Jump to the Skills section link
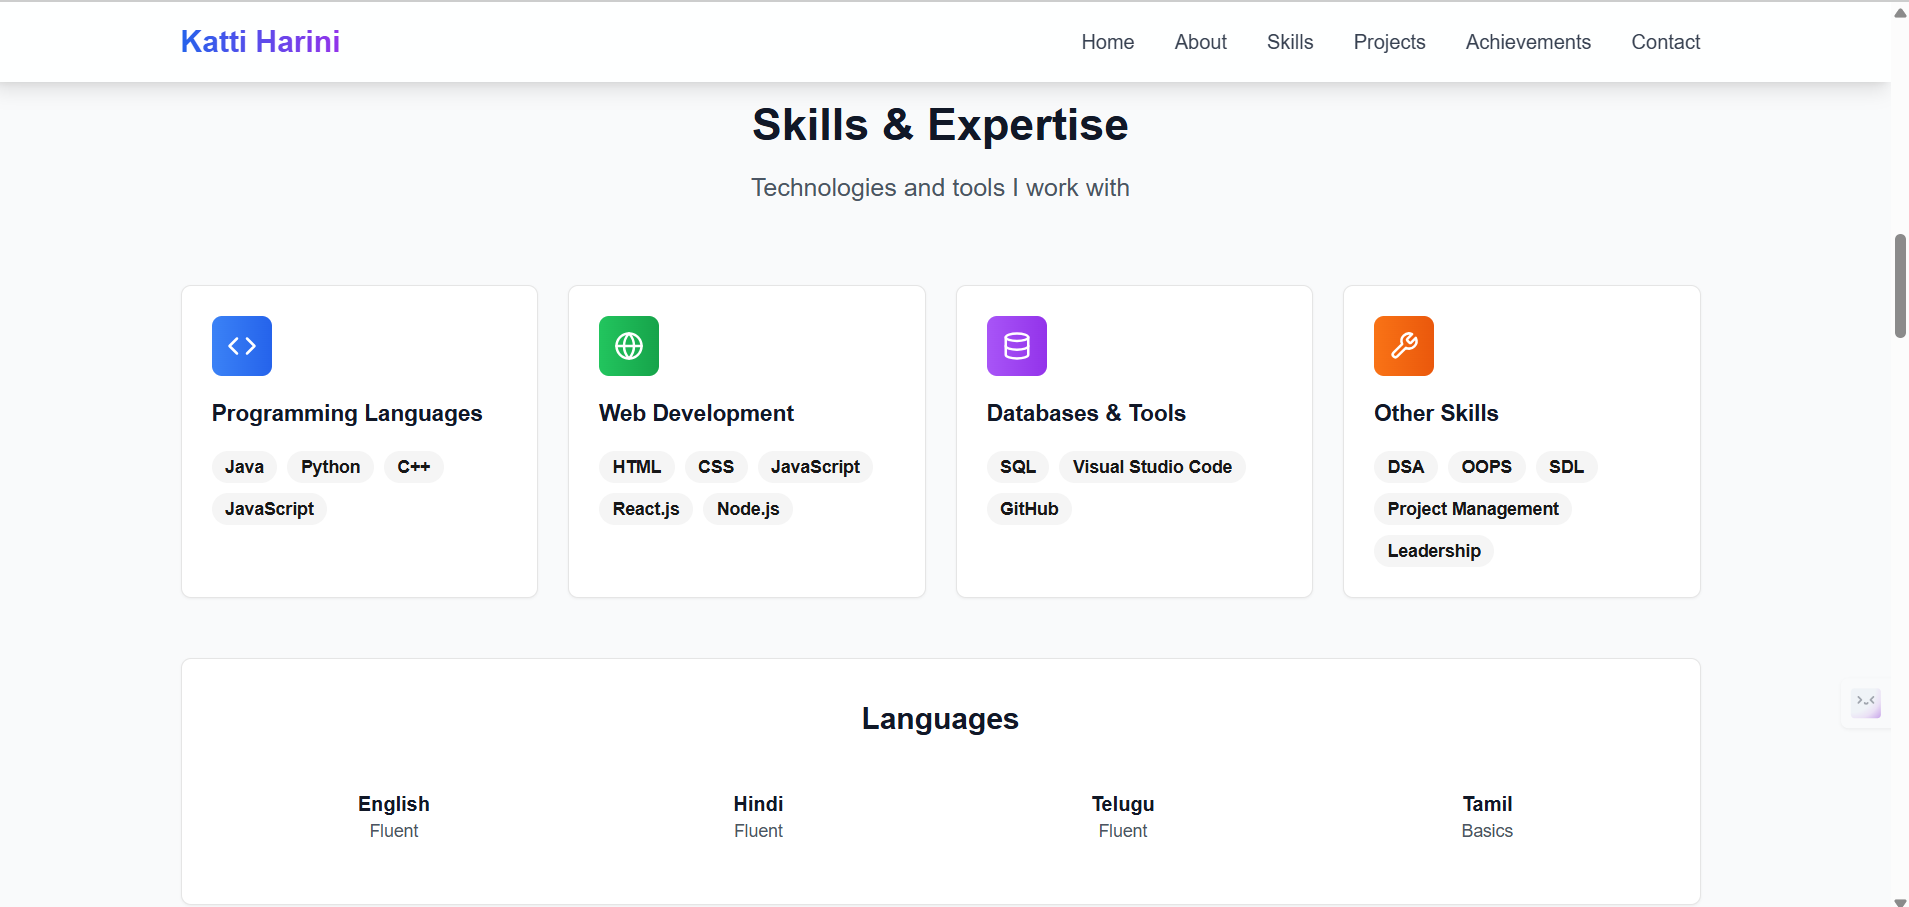The width and height of the screenshot is (1909, 907). pyautogui.click(x=1290, y=42)
